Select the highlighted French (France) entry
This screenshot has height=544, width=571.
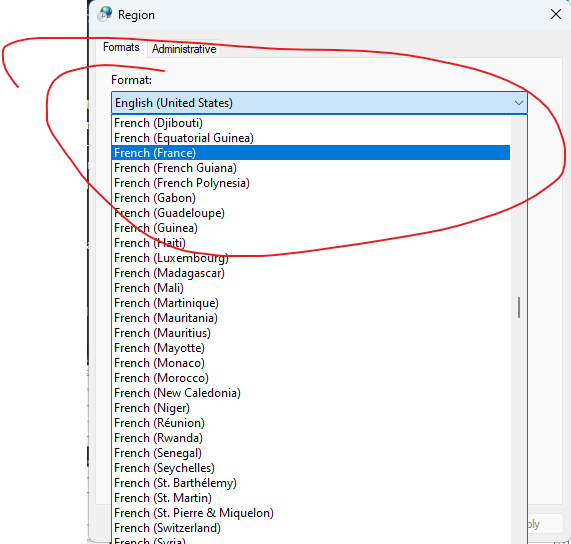coord(311,153)
